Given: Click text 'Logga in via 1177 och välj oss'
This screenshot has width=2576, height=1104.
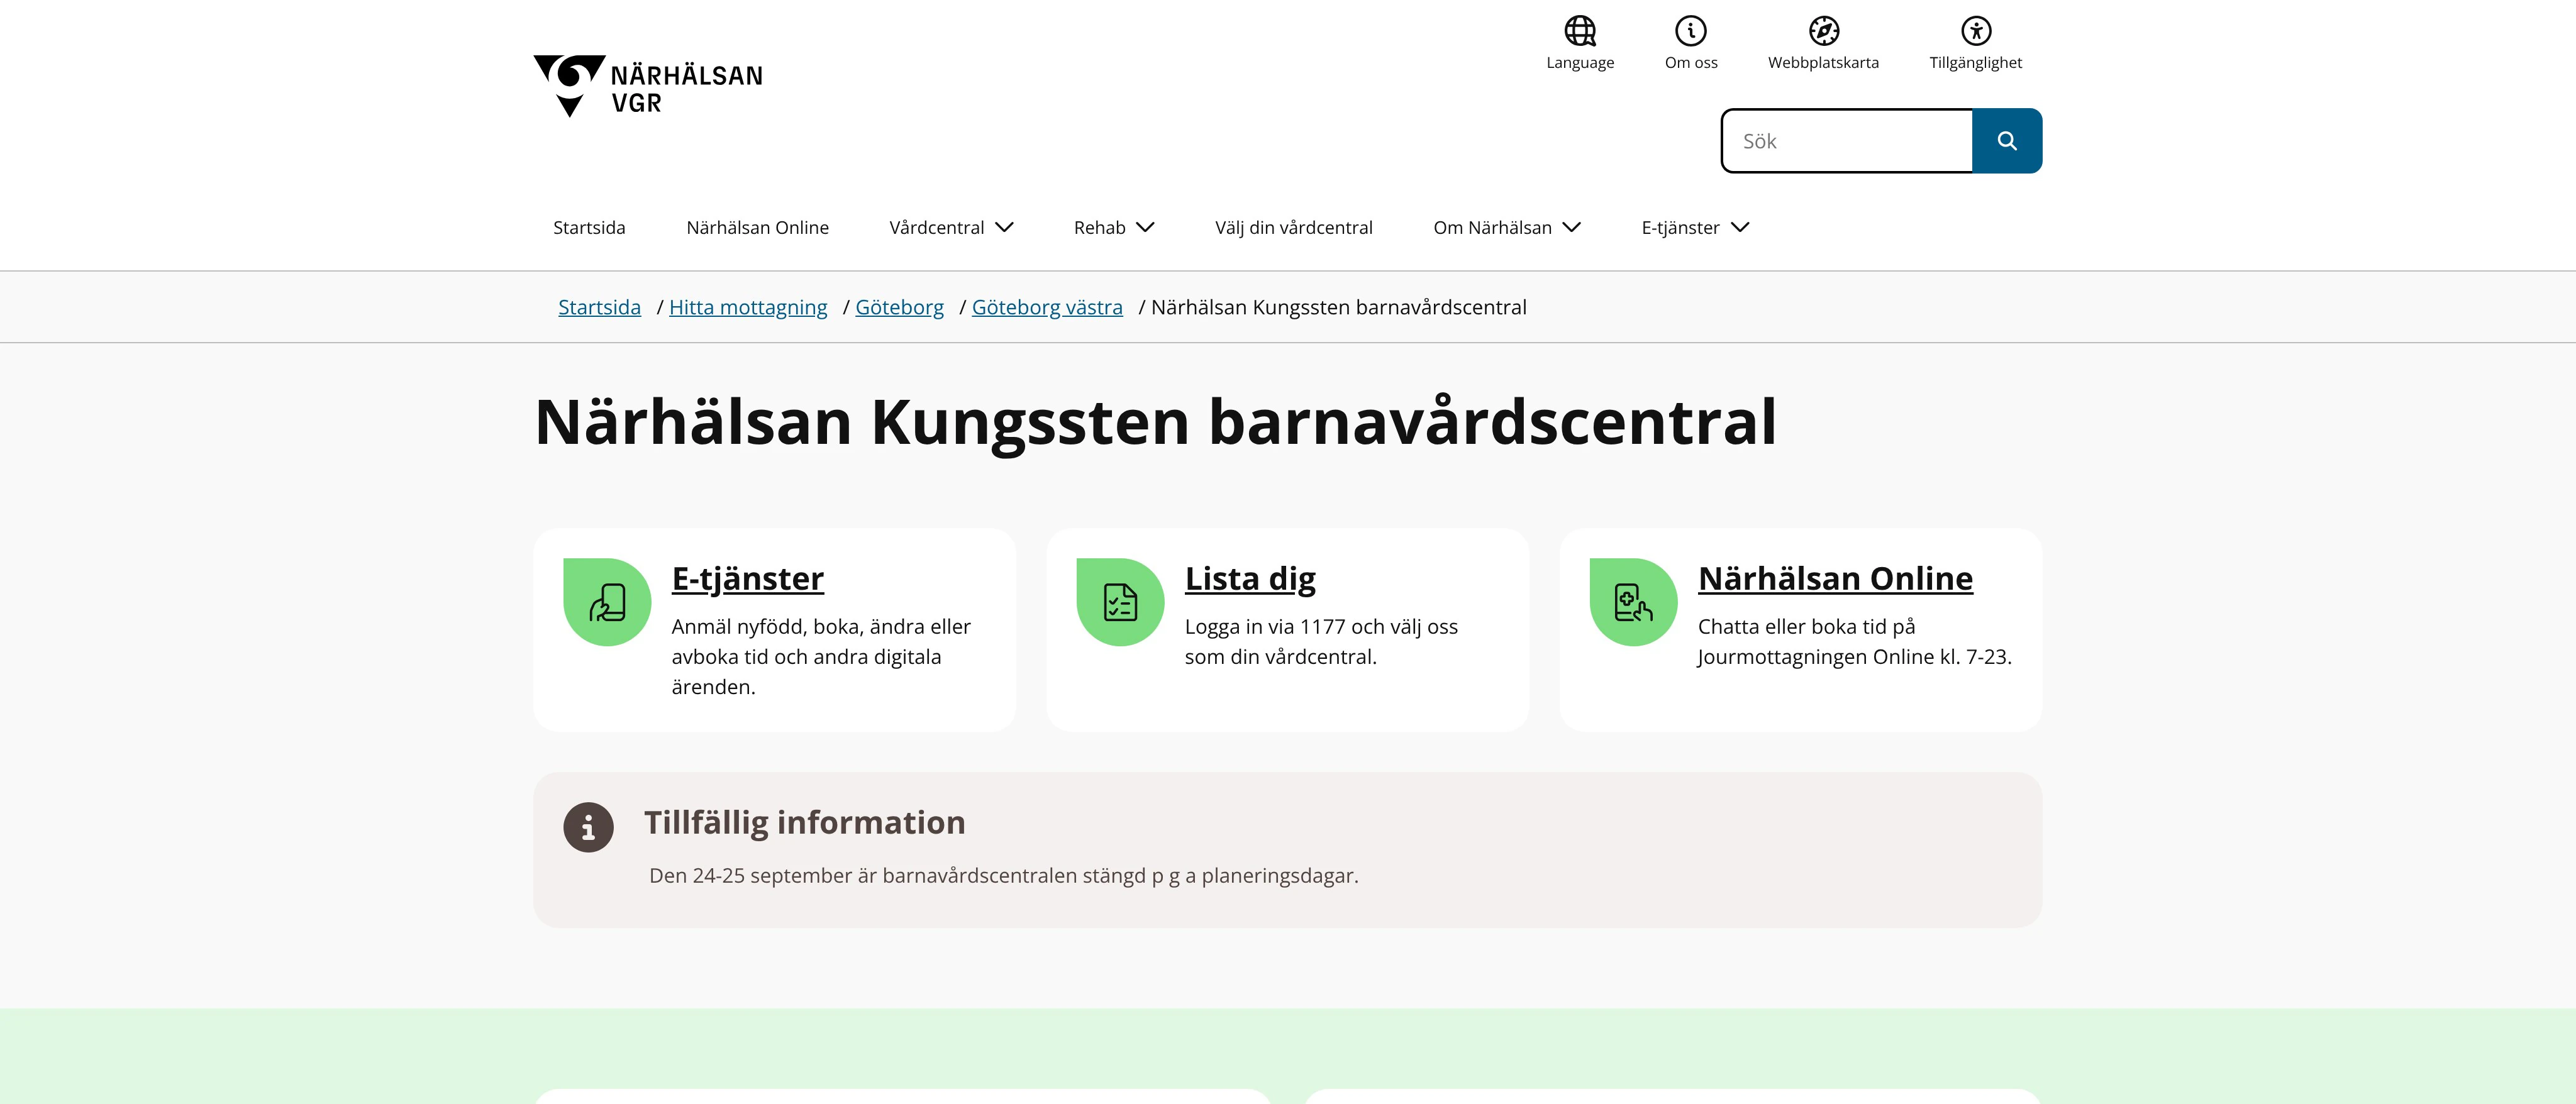Looking at the screenshot, I should pos(1321,627).
